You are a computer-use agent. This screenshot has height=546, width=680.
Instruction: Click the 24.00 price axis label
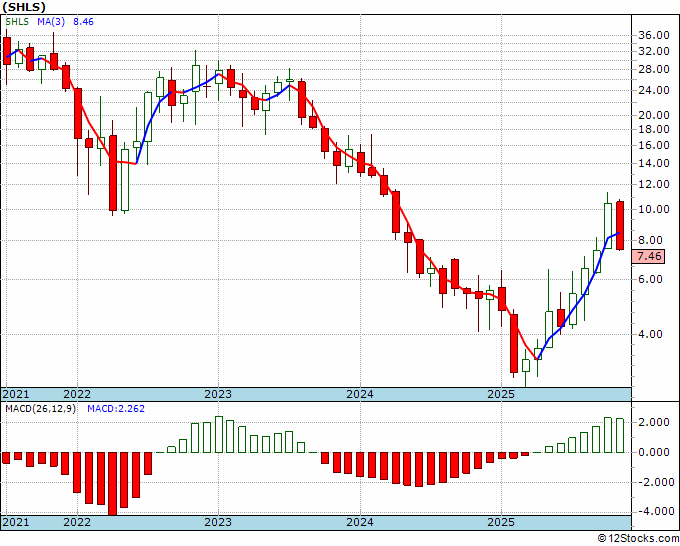click(654, 90)
